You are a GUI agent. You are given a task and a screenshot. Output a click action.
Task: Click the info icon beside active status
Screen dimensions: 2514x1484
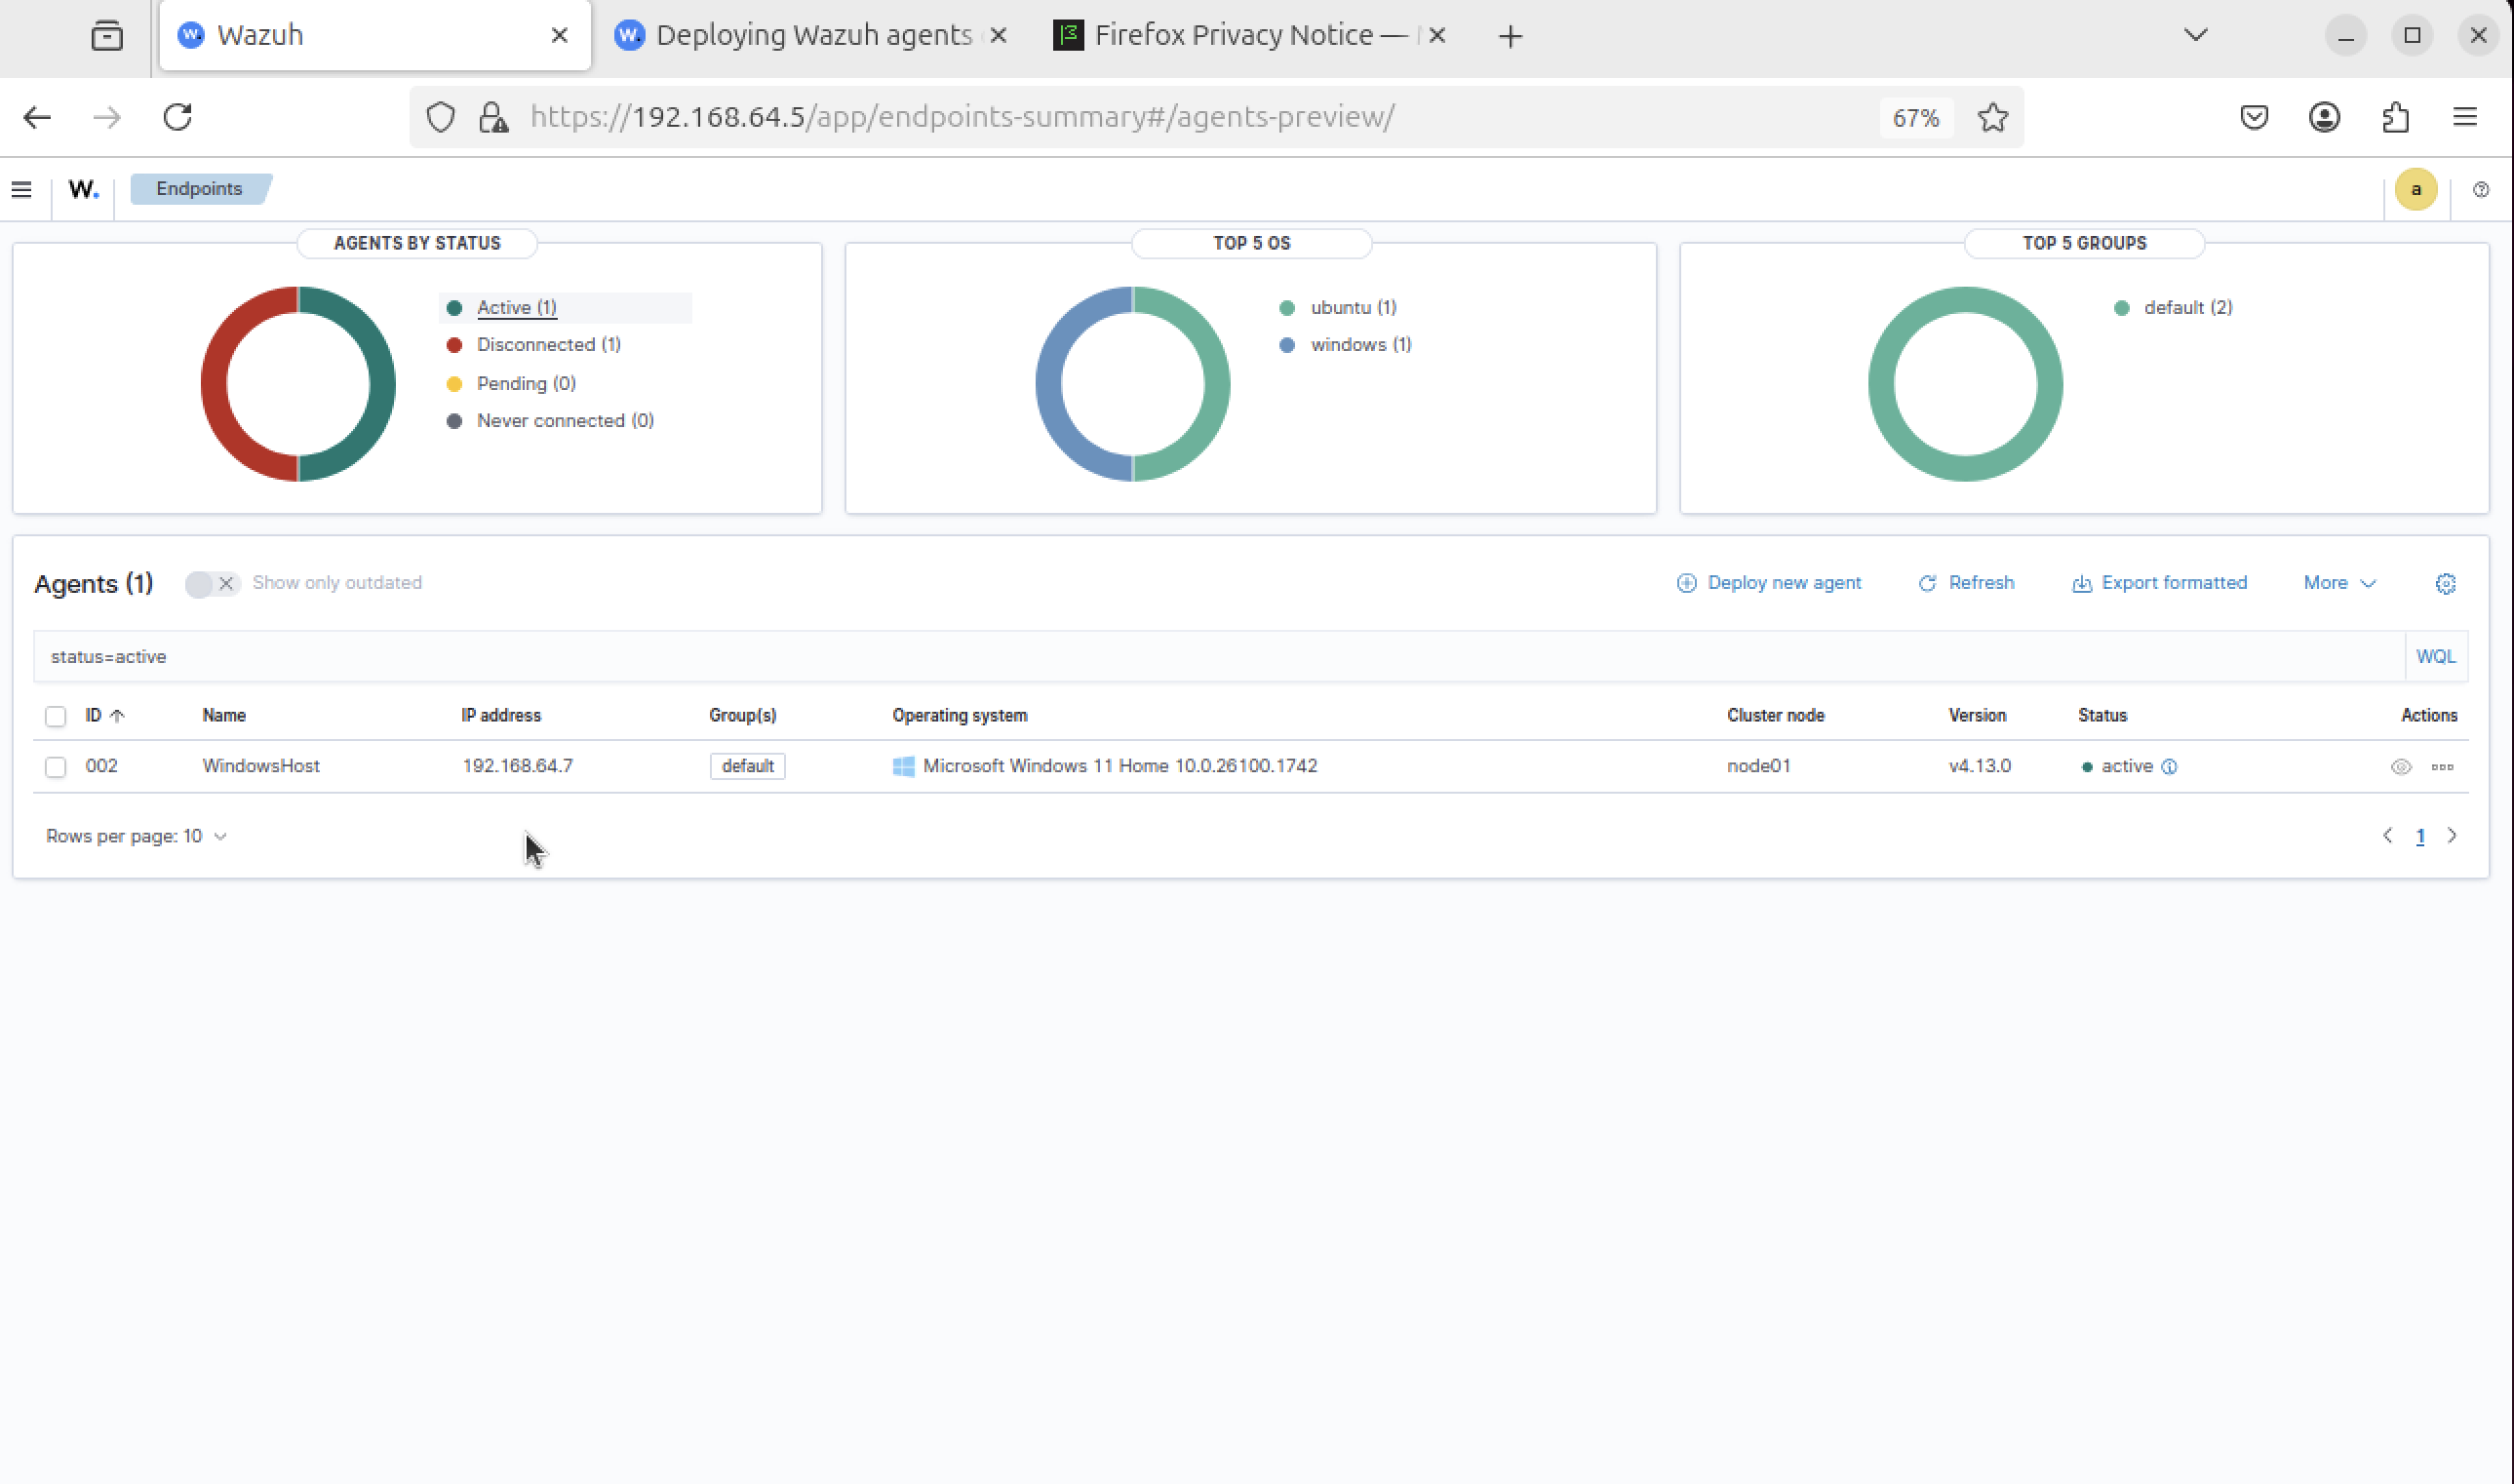2169,767
